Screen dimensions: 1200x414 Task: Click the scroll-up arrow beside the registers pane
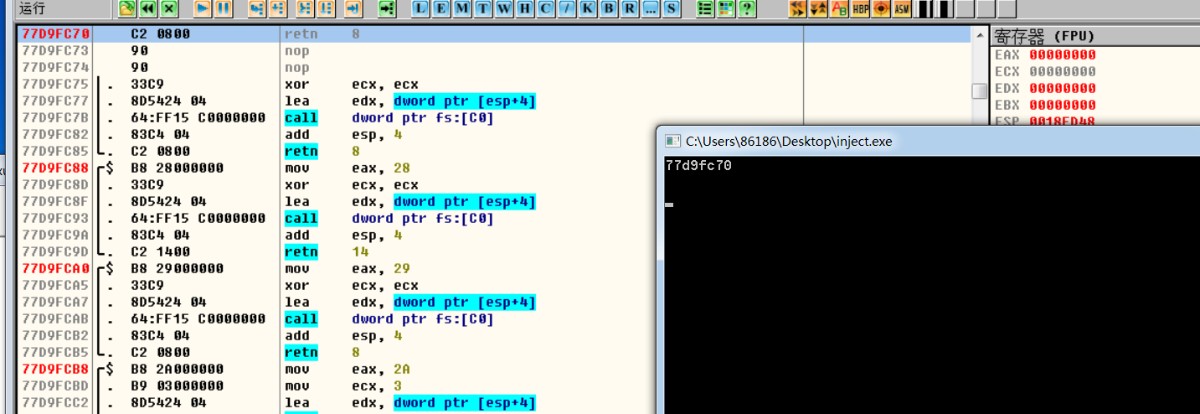click(981, 35)
